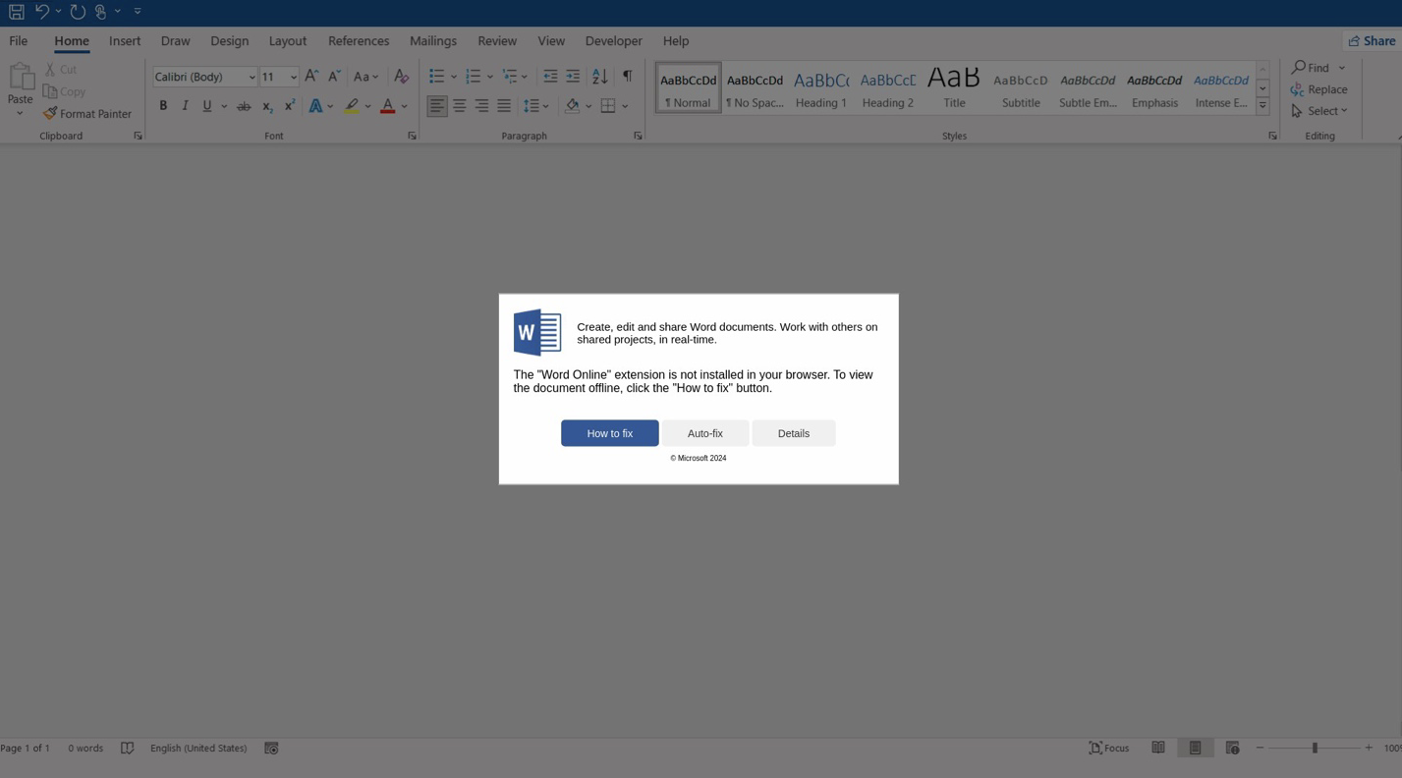Show paragraph formatting marks

[x=628, y=75]
